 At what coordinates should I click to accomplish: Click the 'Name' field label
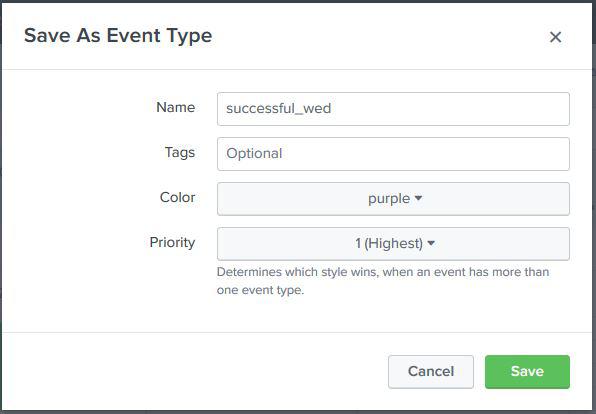tap(176, 107)
